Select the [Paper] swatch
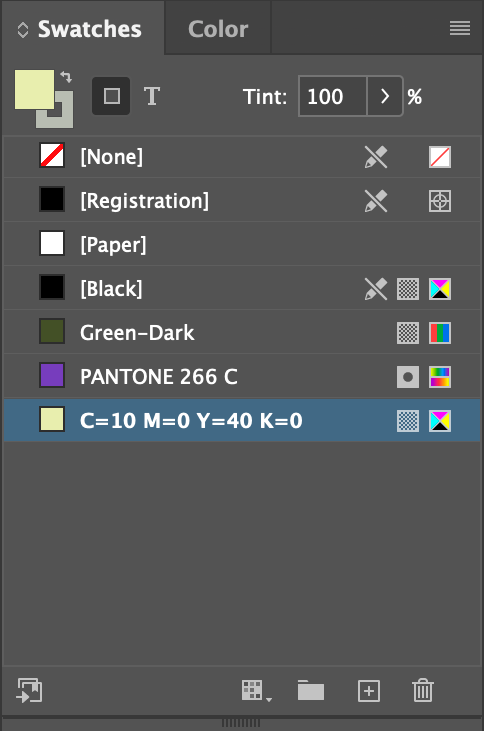The height and width of the screenshot is (731, 484). pos(242,245)
